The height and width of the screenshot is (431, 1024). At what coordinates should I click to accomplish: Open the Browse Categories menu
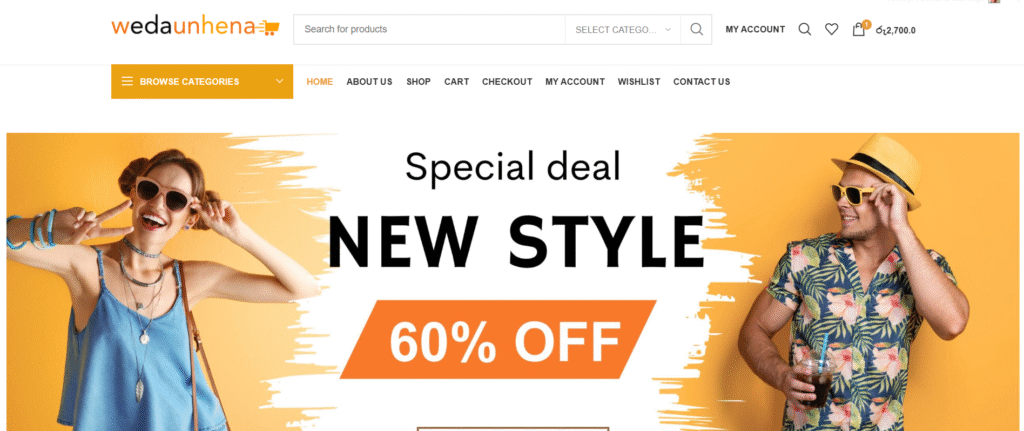tap(202, 82)
